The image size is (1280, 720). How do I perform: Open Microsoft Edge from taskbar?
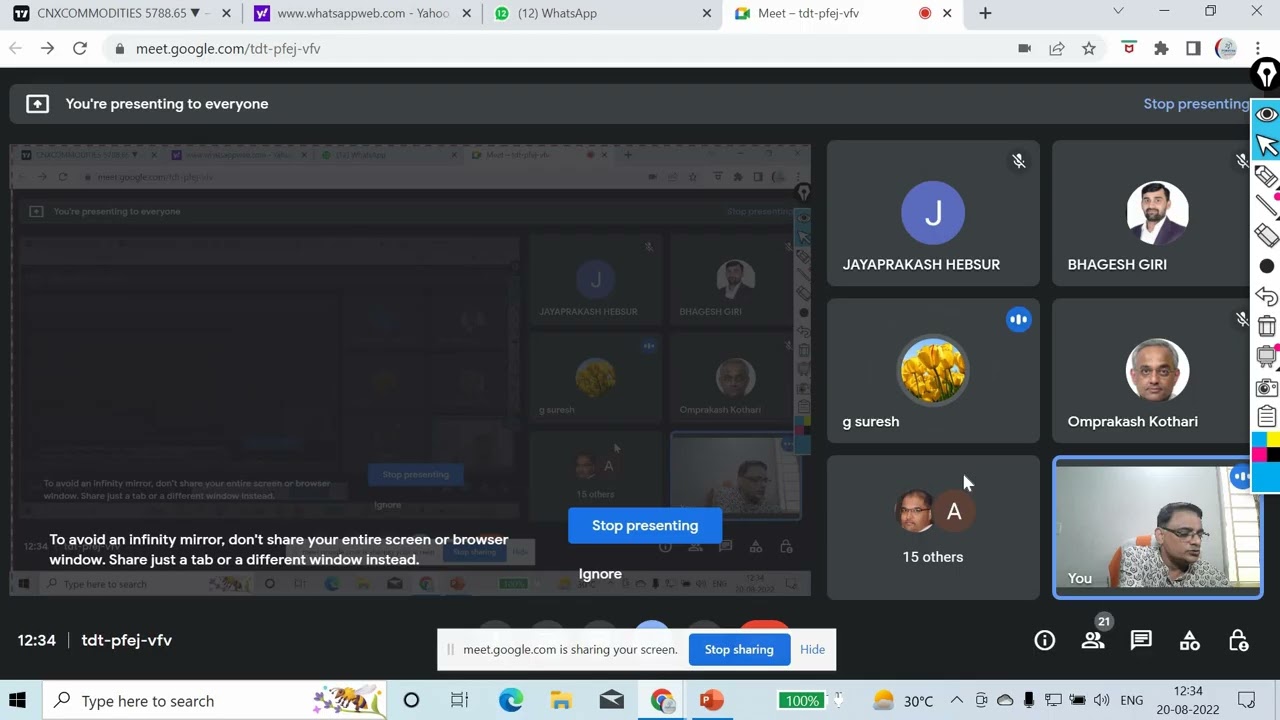[511, 701]
